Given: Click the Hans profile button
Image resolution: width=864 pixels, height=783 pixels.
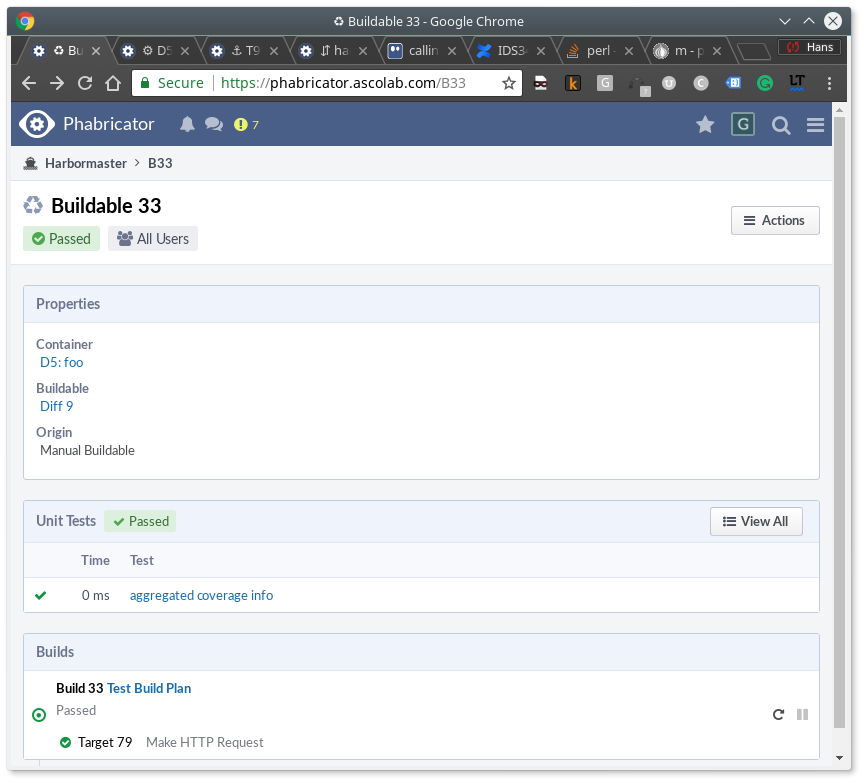Looking at the screenshot, I should click(809, 47).
